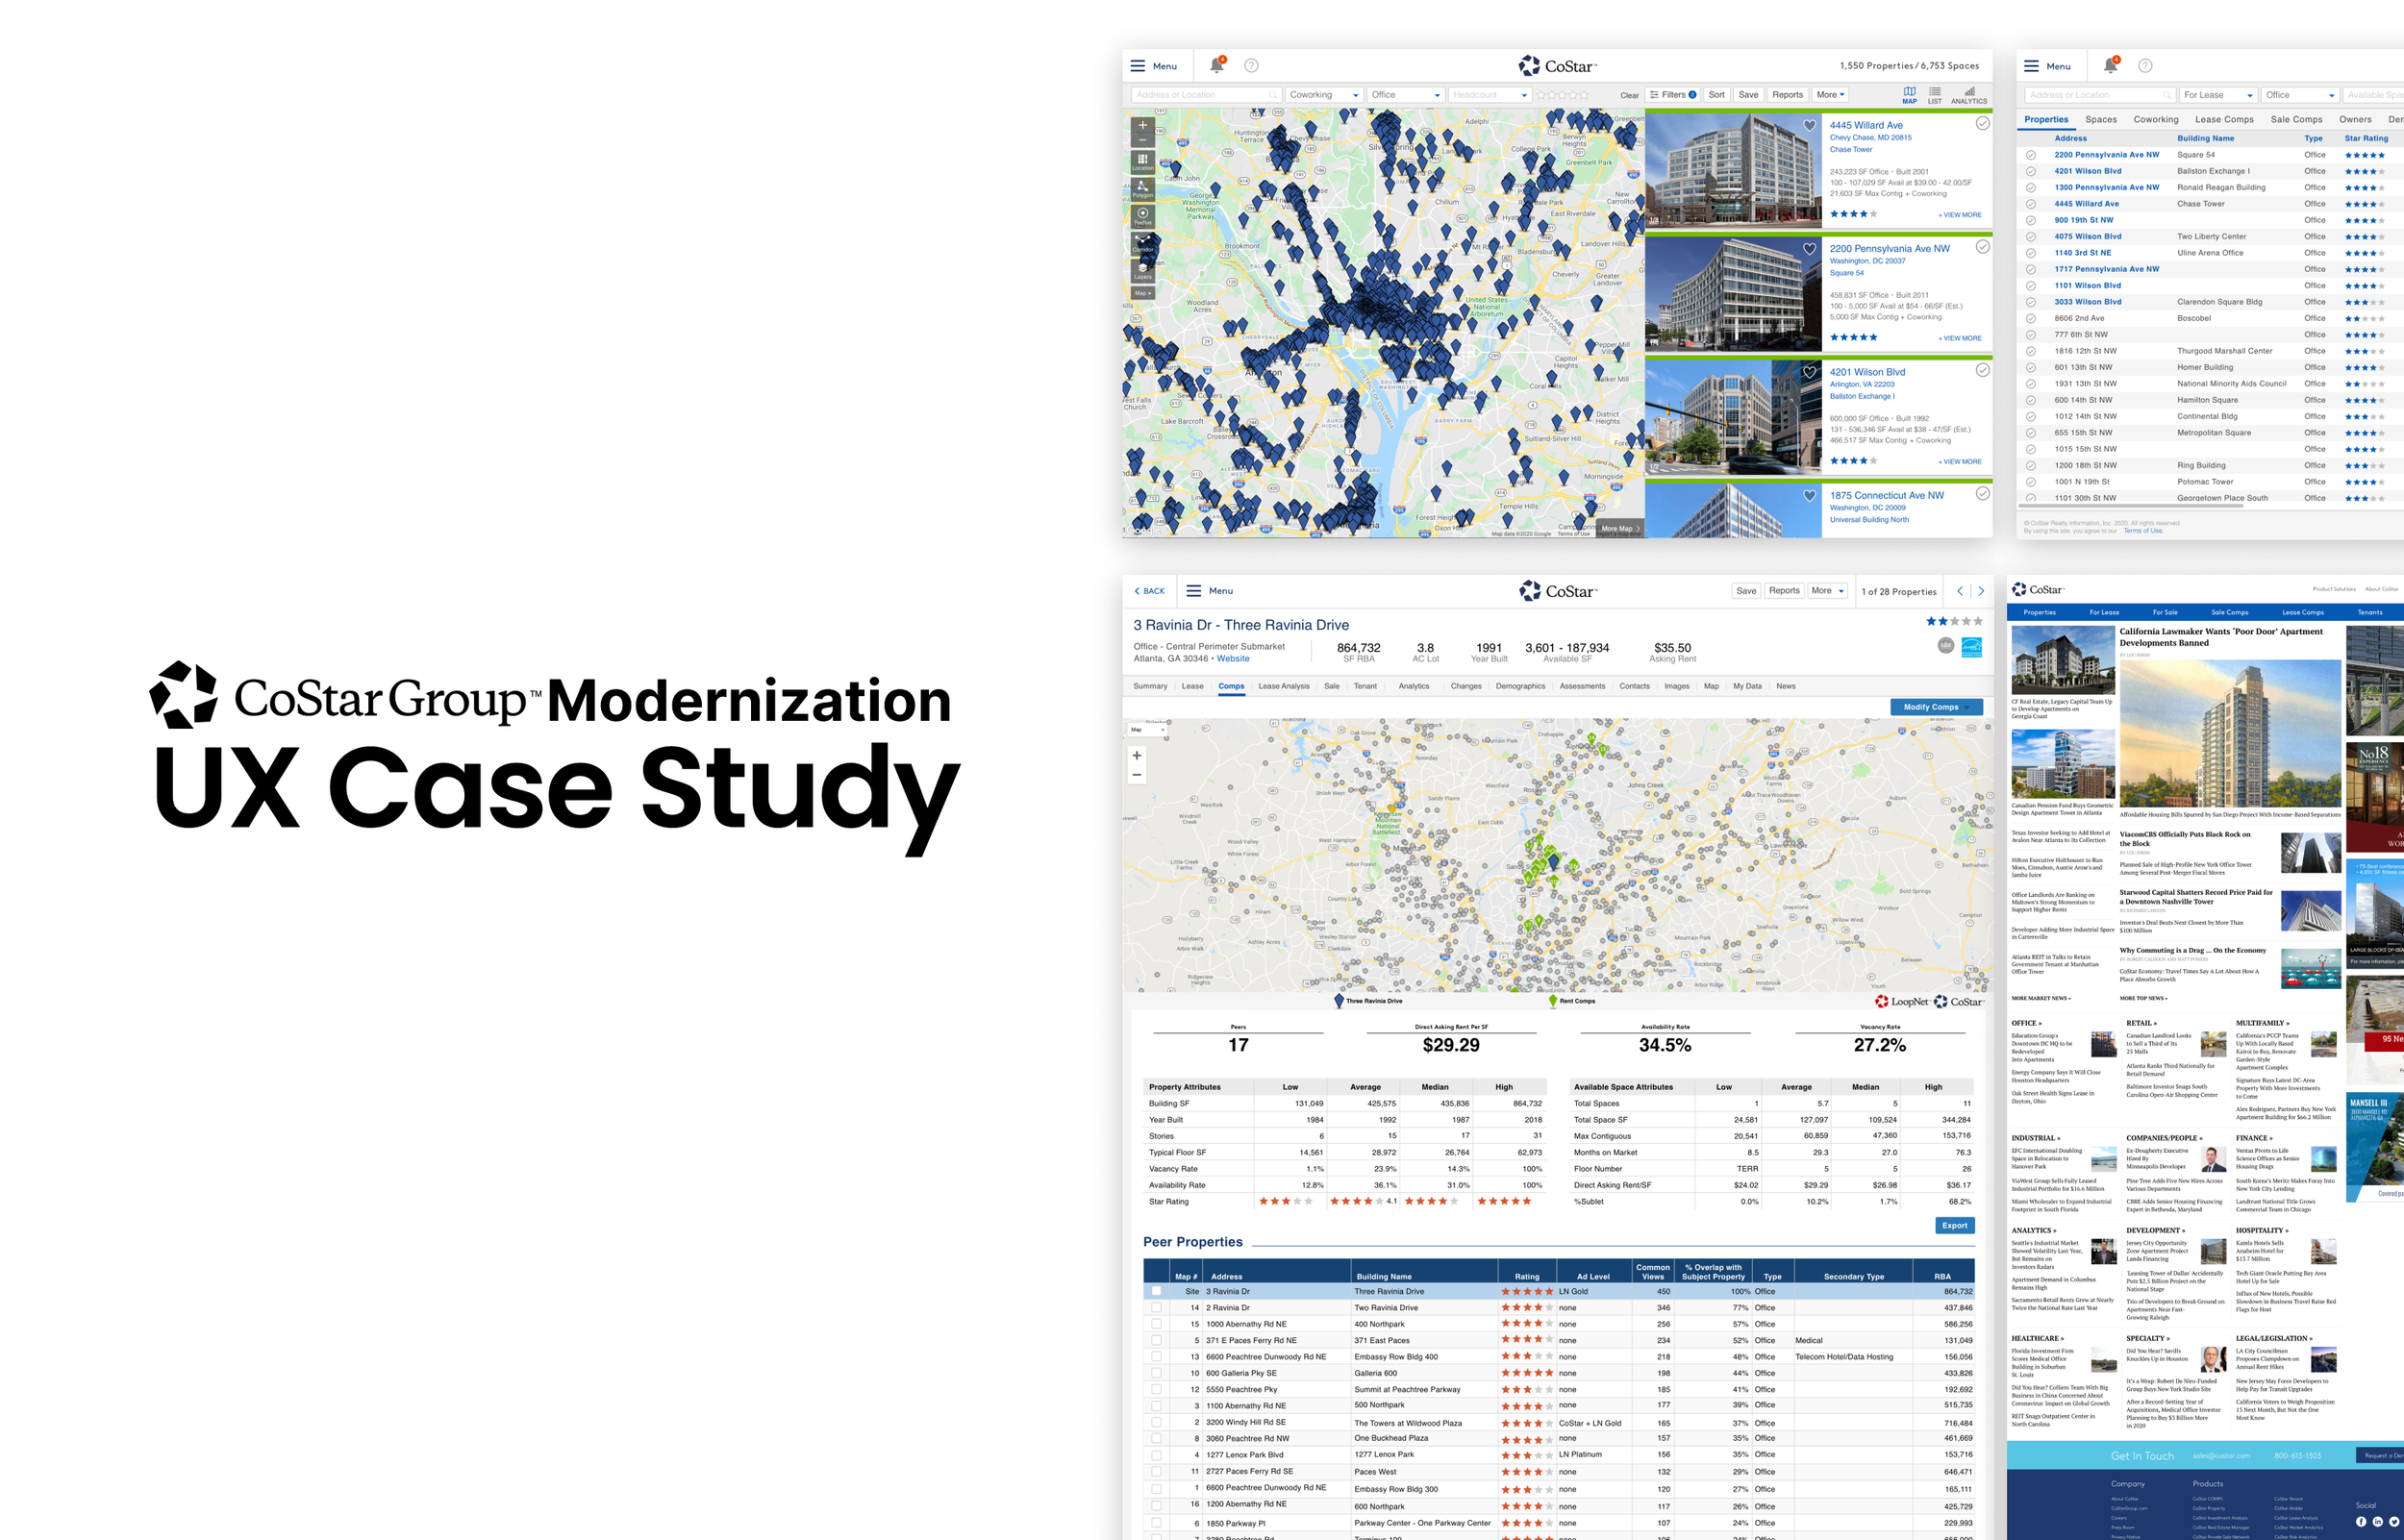Go to the next property with right arrow
The image size is (2404, 1540).
click(1980, 591)
